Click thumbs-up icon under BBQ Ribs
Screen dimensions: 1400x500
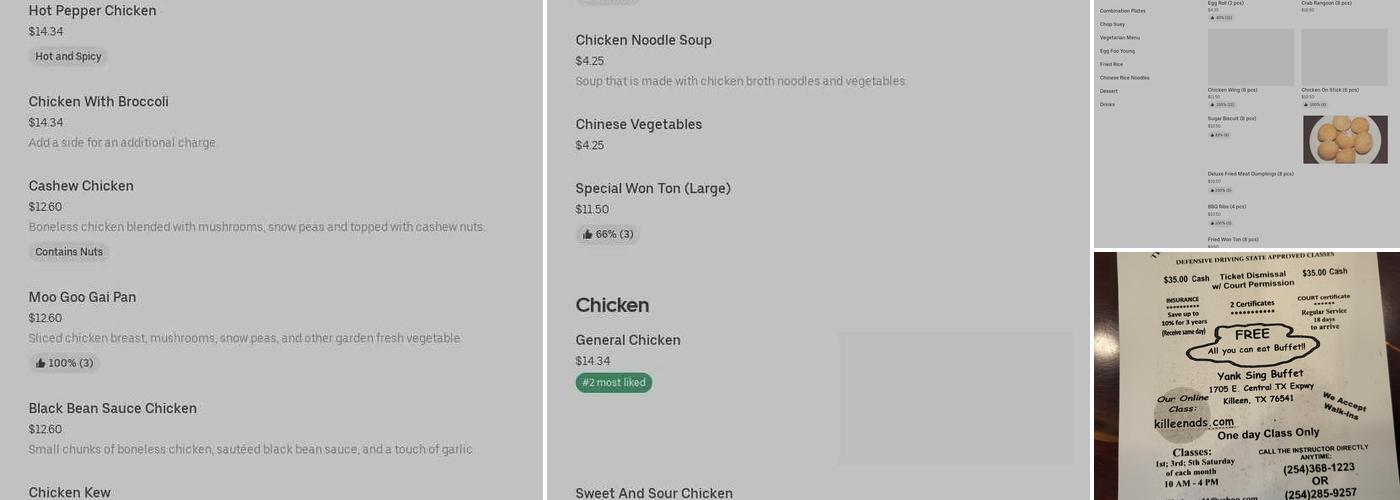click(1211, 223)
